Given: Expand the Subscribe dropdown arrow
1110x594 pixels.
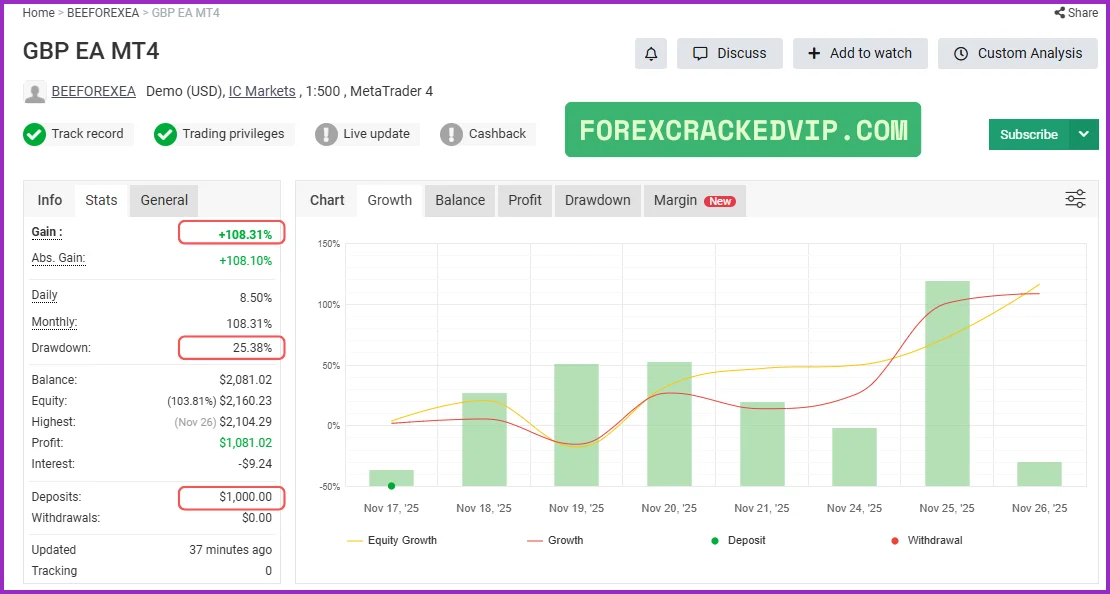Looking at the screenshot, I should (x=1084, y=134).
